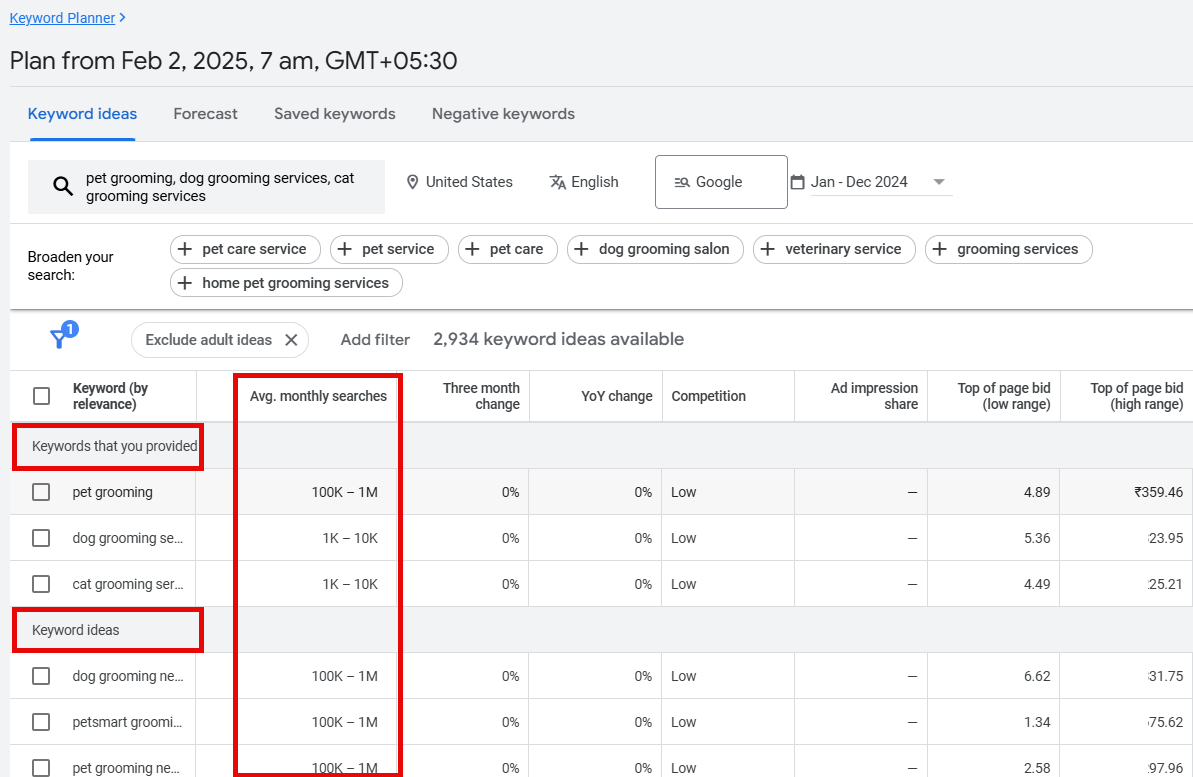Image resolution: width=1193 pixels, height=777 pixels.
Task: Open the Negative keywords tab
Action: tap(503, 114)
